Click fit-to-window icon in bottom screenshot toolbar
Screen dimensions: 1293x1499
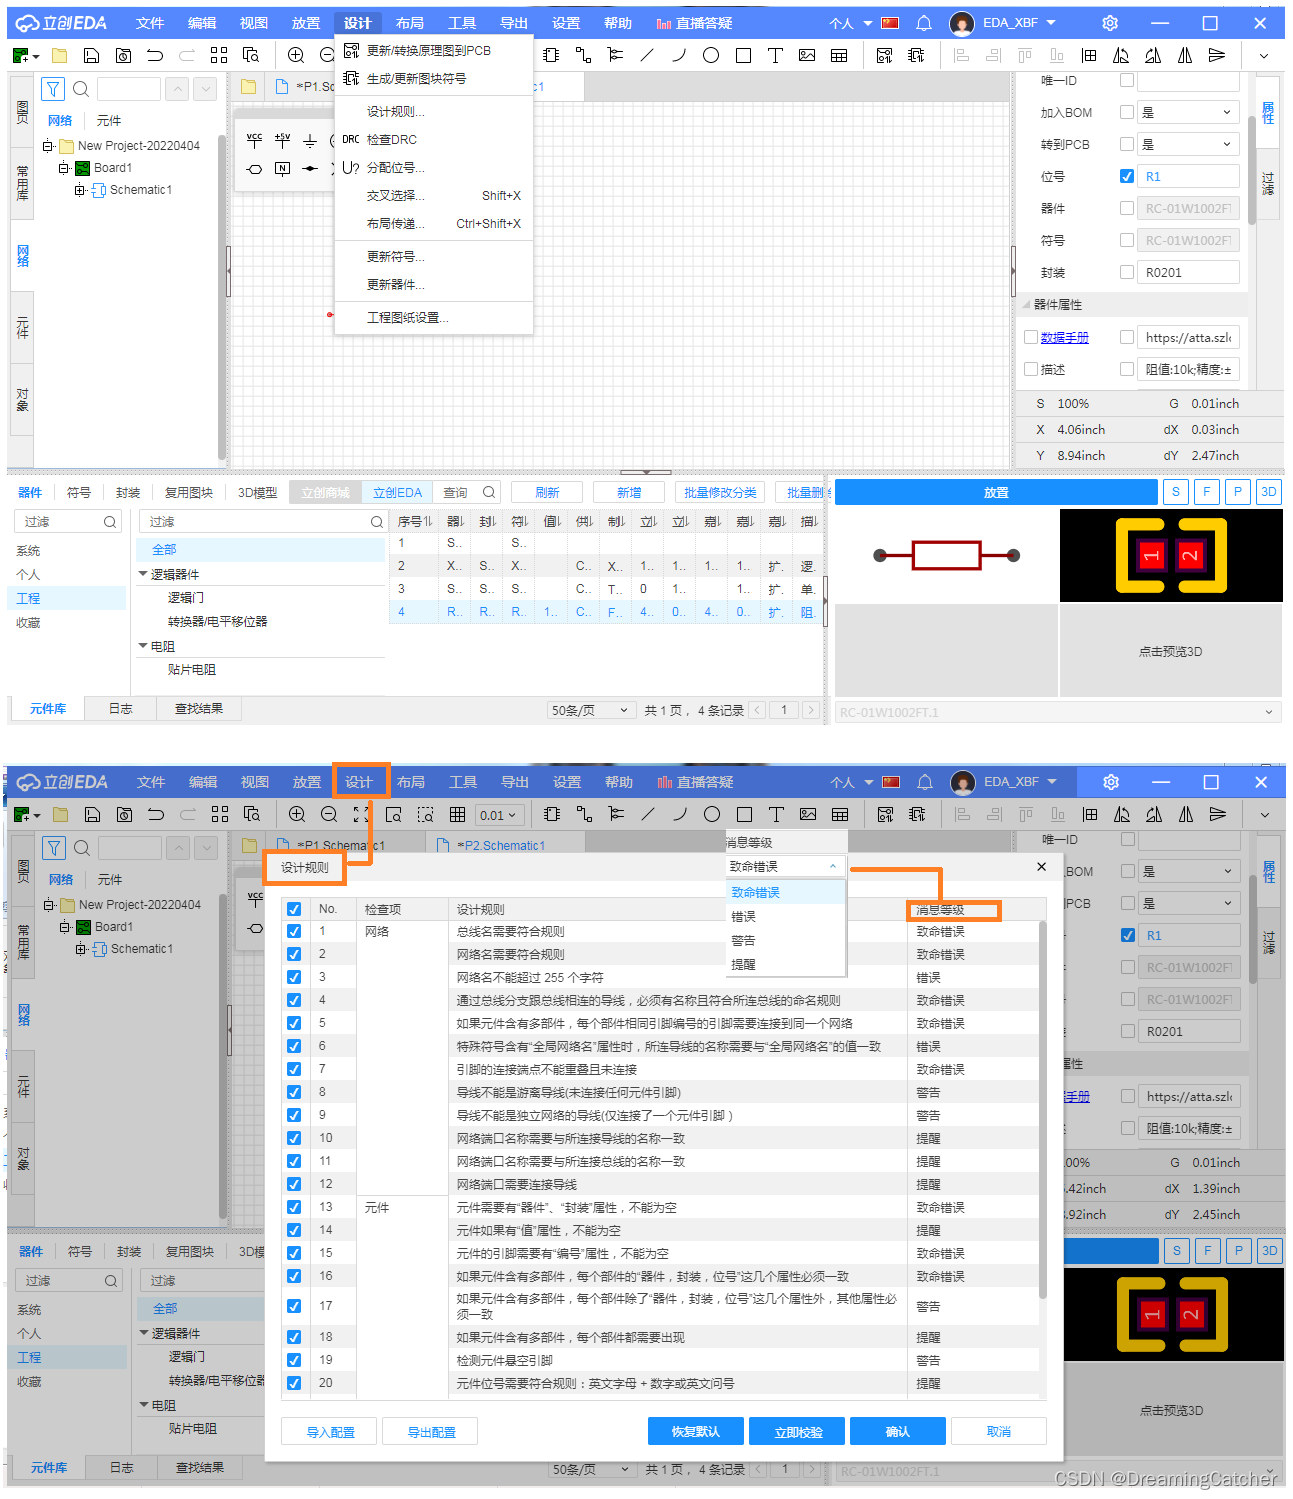coord(361,814)
